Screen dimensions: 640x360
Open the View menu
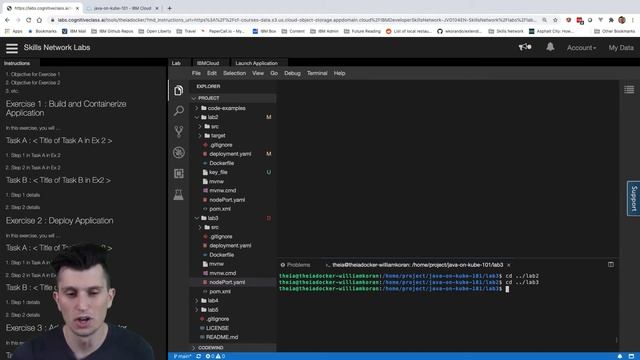258,73
